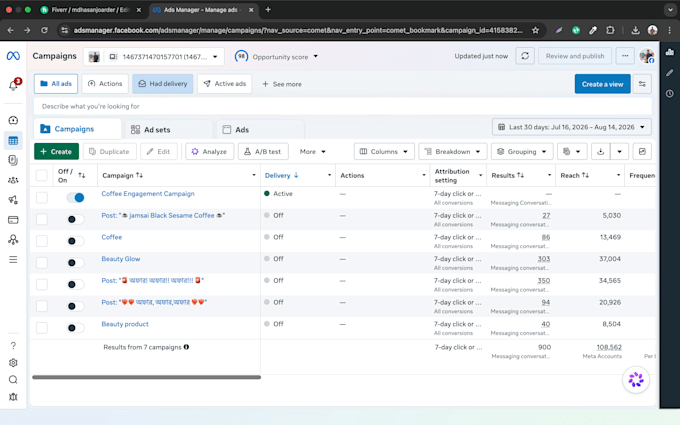Open the share chart icon in toolbar

pyautogui.click(x=642, y=151)
